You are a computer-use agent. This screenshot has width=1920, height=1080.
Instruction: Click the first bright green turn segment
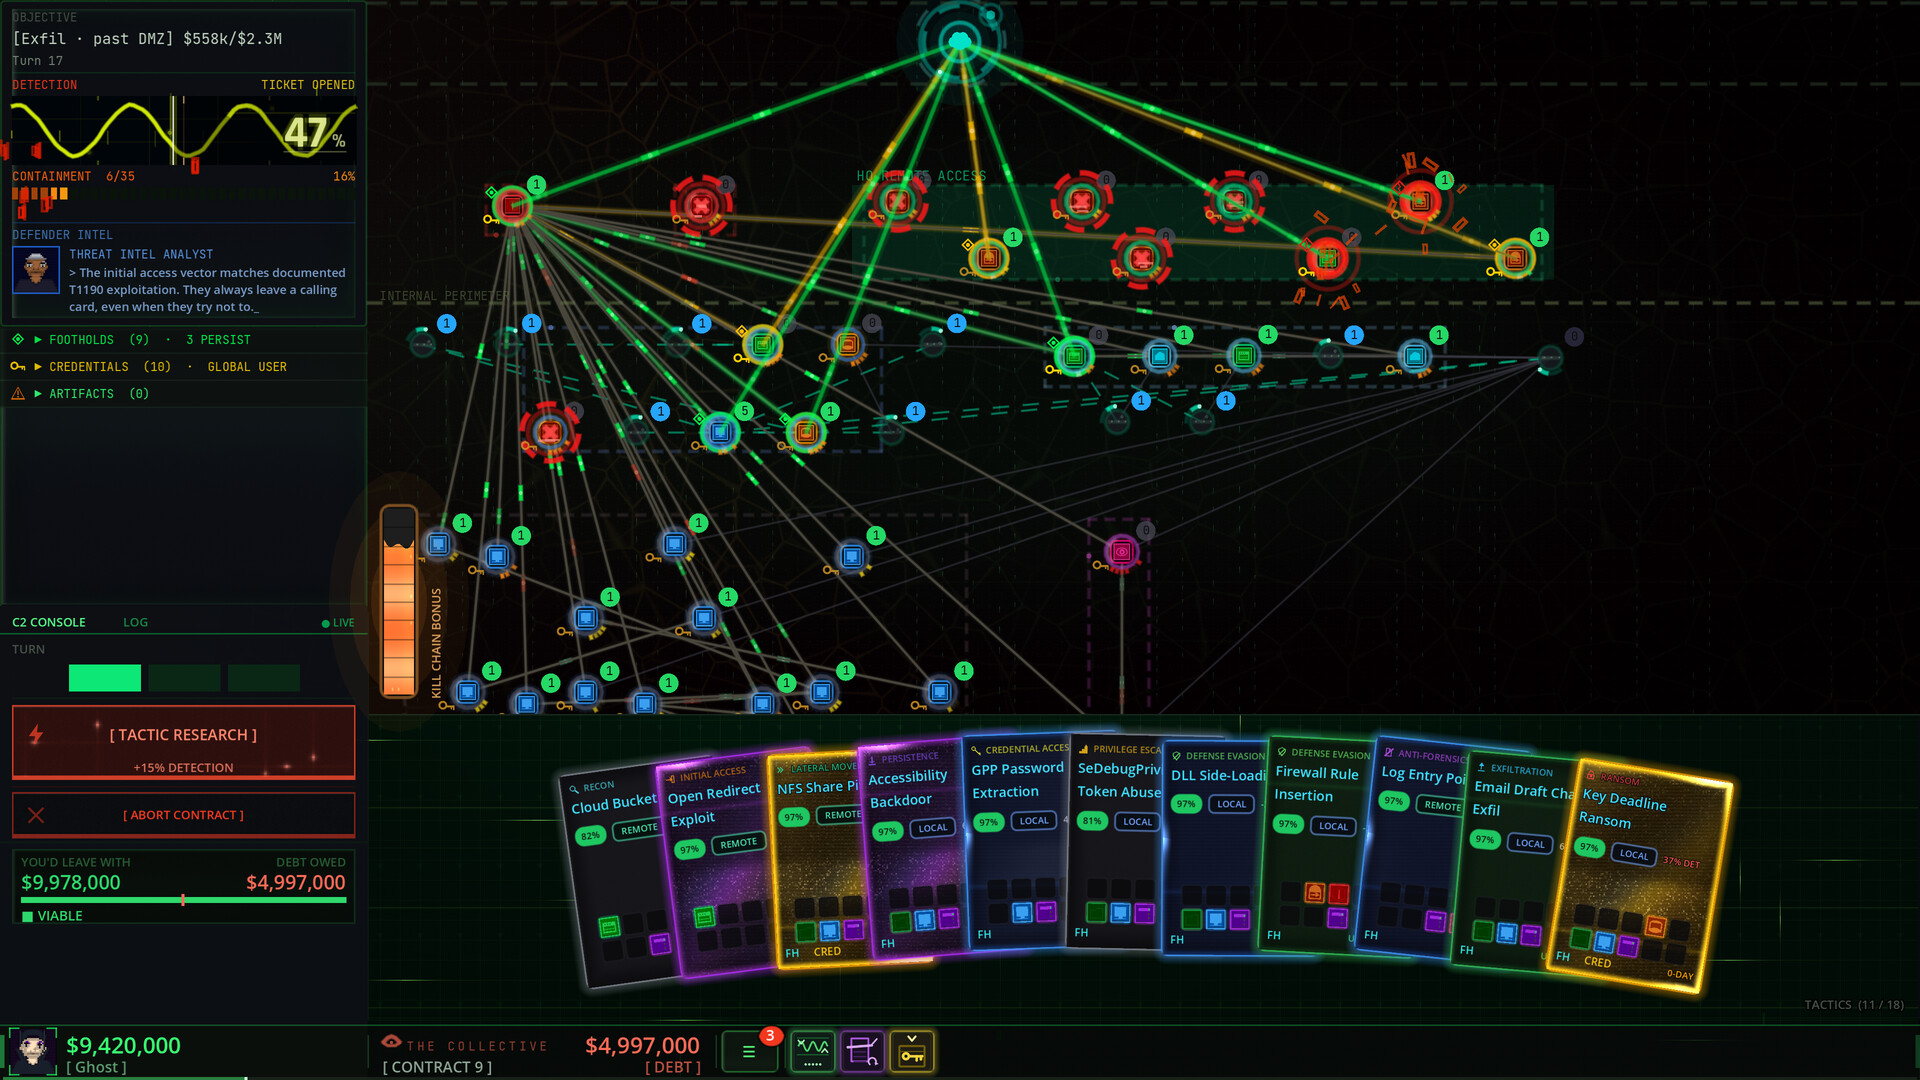click(105, 678)
